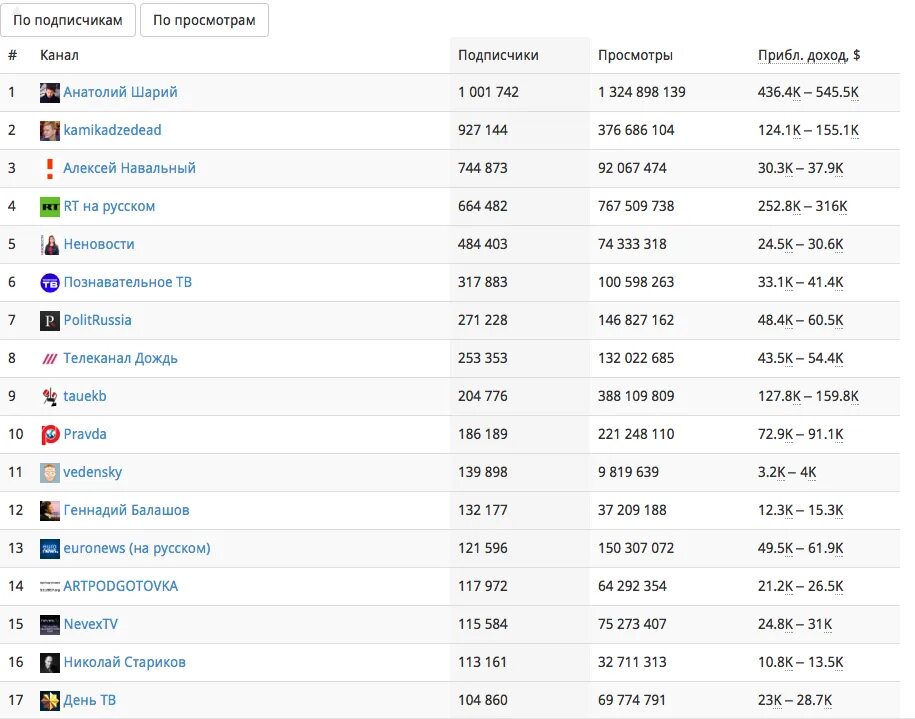Click the euronews channel logo

pyautogui.click(x=50, y=548)
